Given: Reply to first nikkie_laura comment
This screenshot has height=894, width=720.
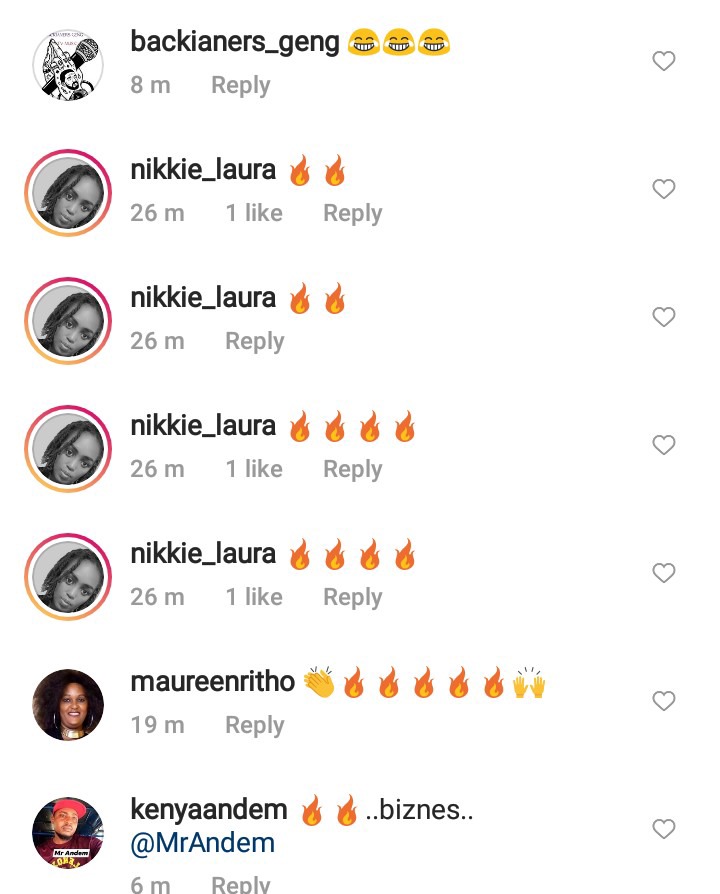Looking at the screenshot, I should pyautogui.click(x=352, y=213).
